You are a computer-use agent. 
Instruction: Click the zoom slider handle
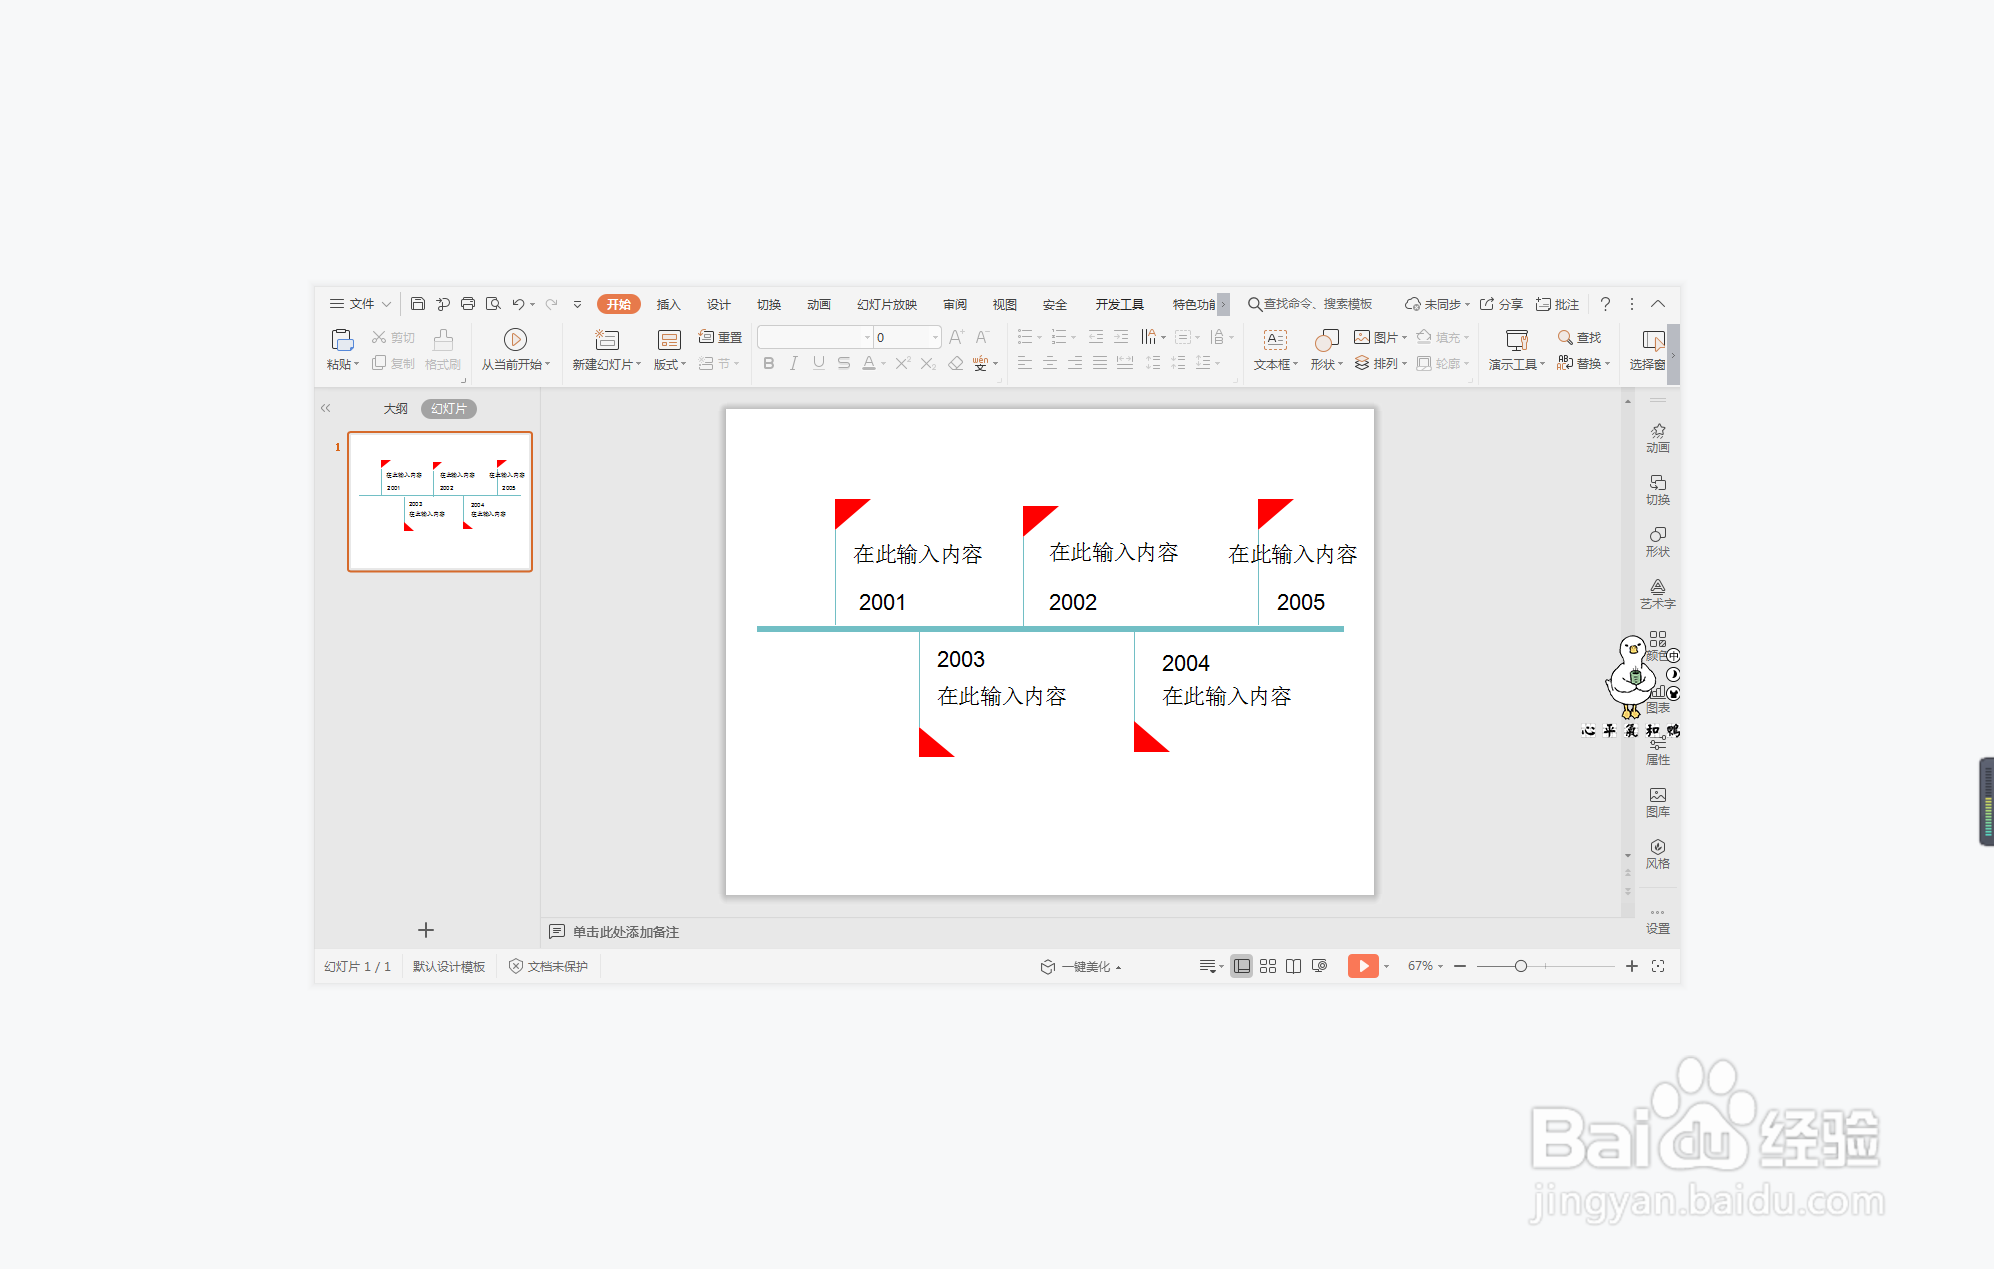point(1520,966)
